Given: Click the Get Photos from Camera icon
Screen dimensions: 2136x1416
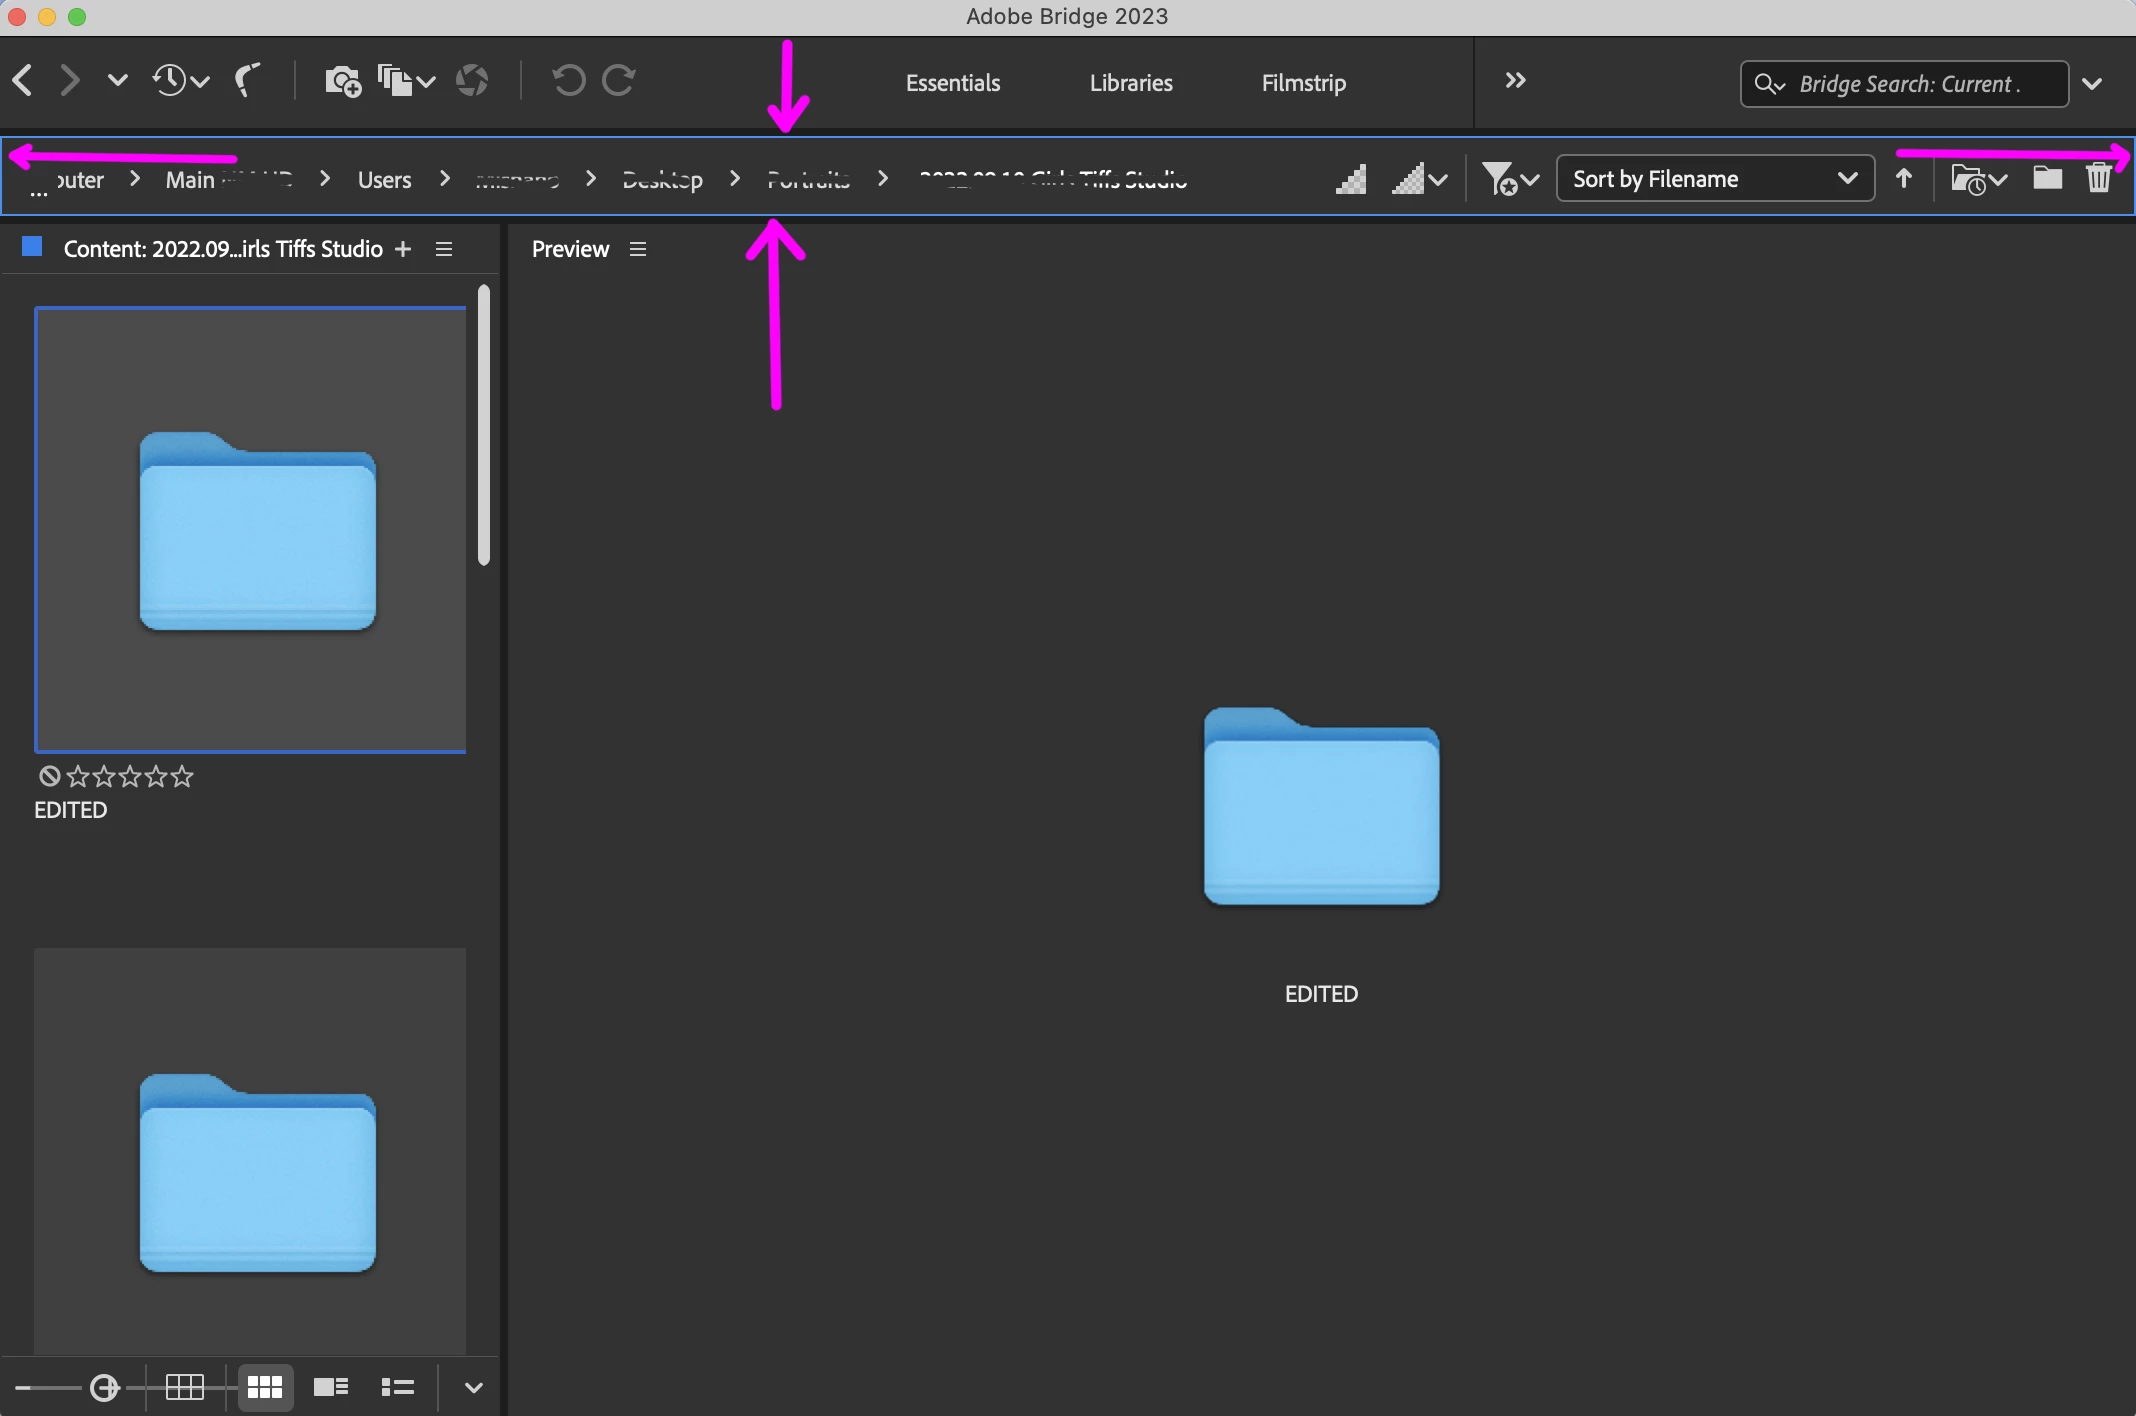Looking at the screenshot, I should point(343,81).
